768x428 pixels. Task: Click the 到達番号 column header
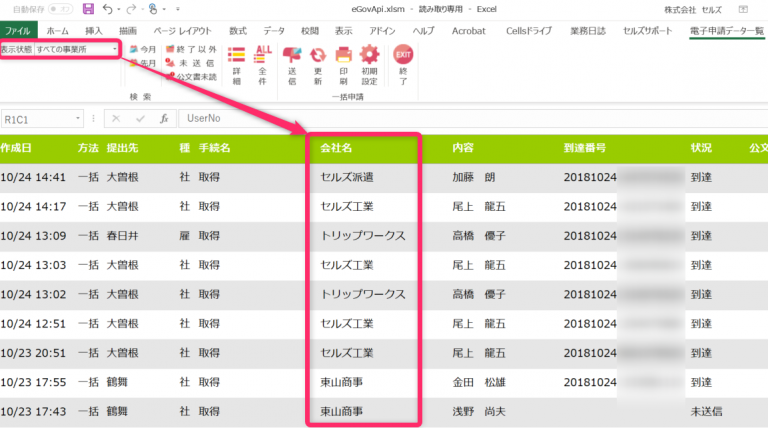click(585, 148)
